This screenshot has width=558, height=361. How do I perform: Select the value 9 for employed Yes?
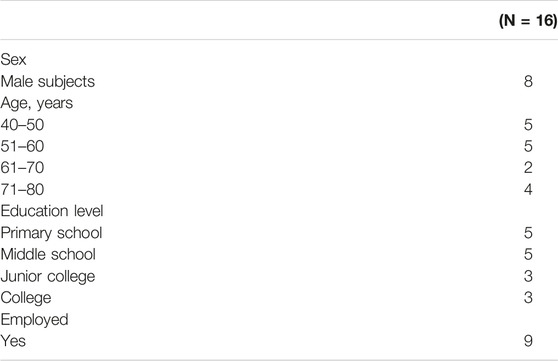point(528,341)
